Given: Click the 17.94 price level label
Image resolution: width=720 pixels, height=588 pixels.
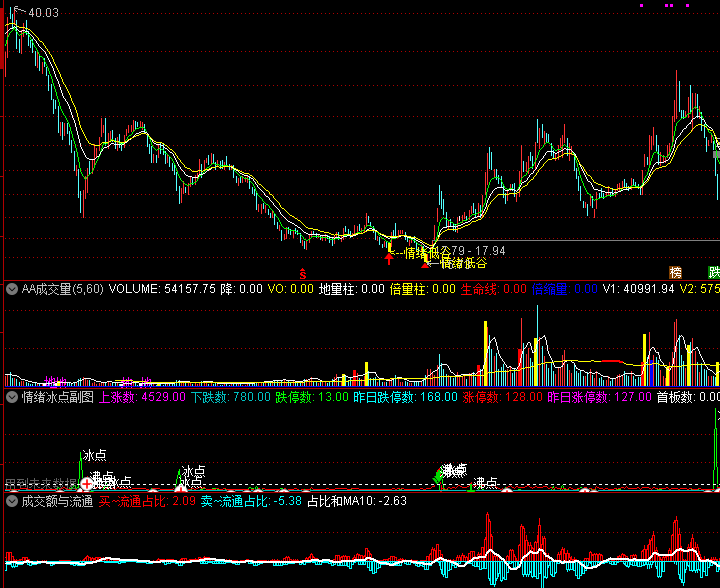Looking at the screenshot, I should click(x=490, y=251).
